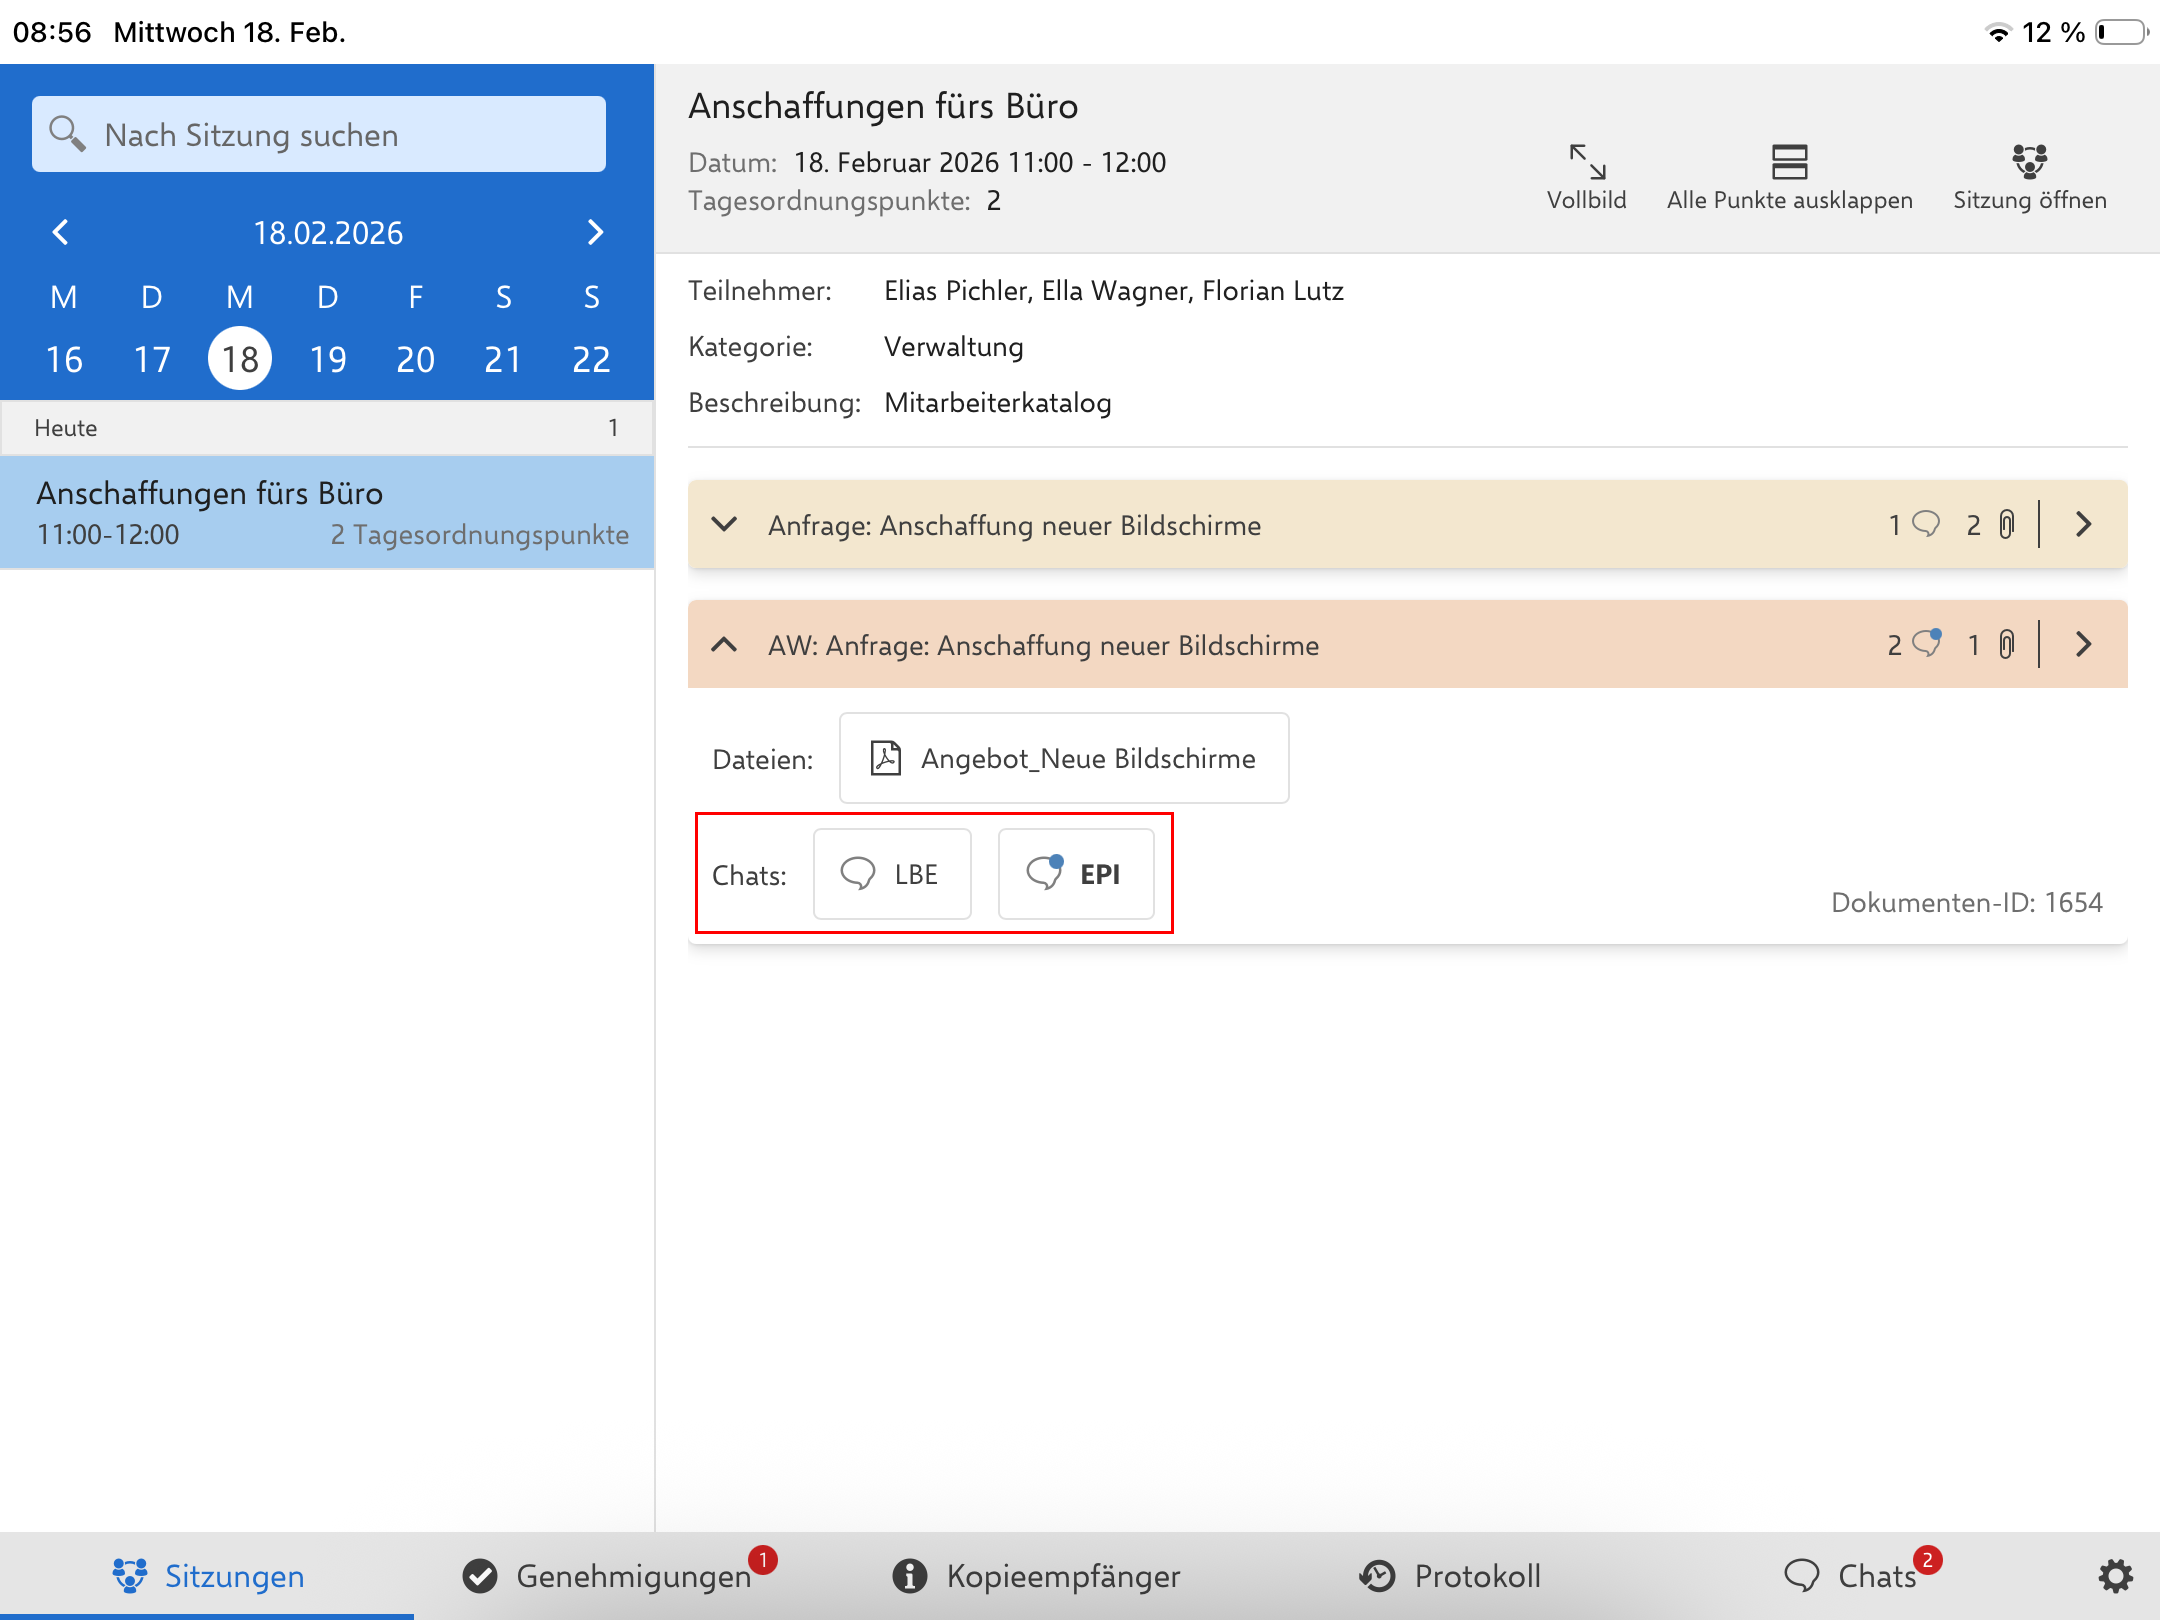Open details arrow of AW agenda item
This screenshot has height=1620, width=2160.
(x=2084, y=645)
